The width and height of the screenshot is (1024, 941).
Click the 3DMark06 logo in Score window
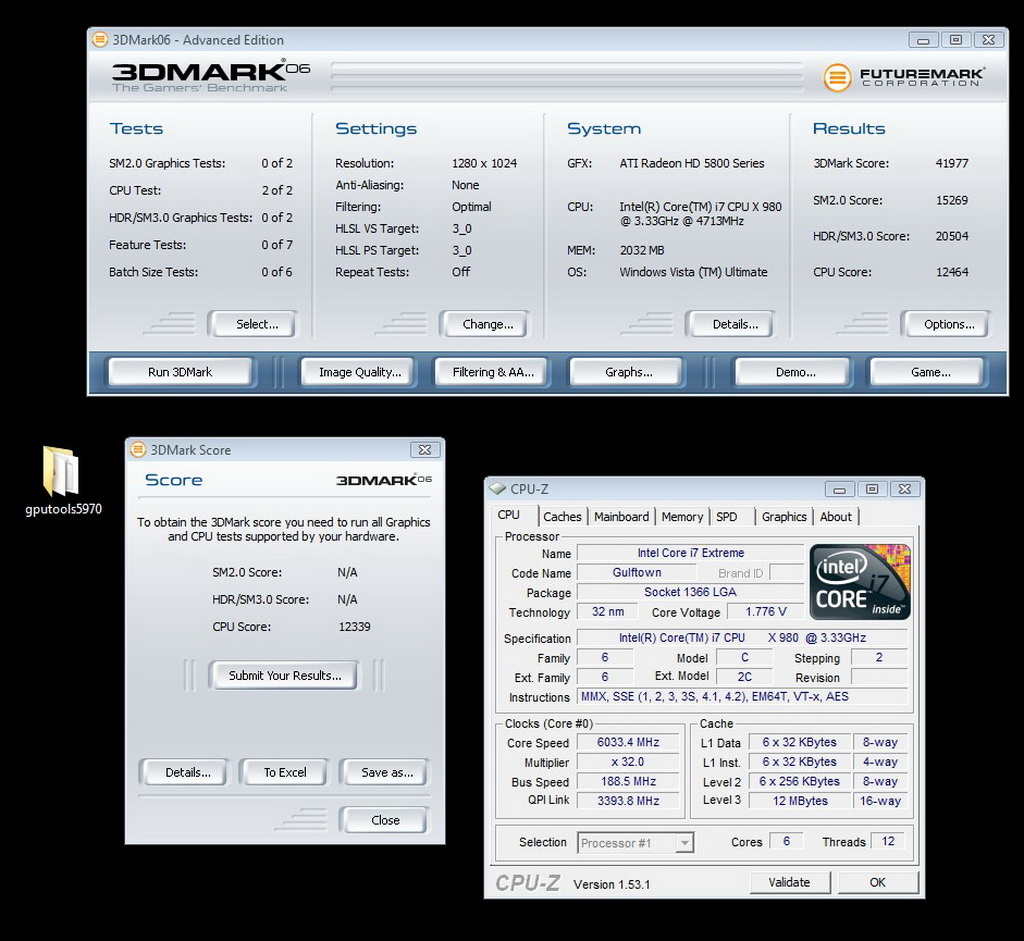(383, 480)
